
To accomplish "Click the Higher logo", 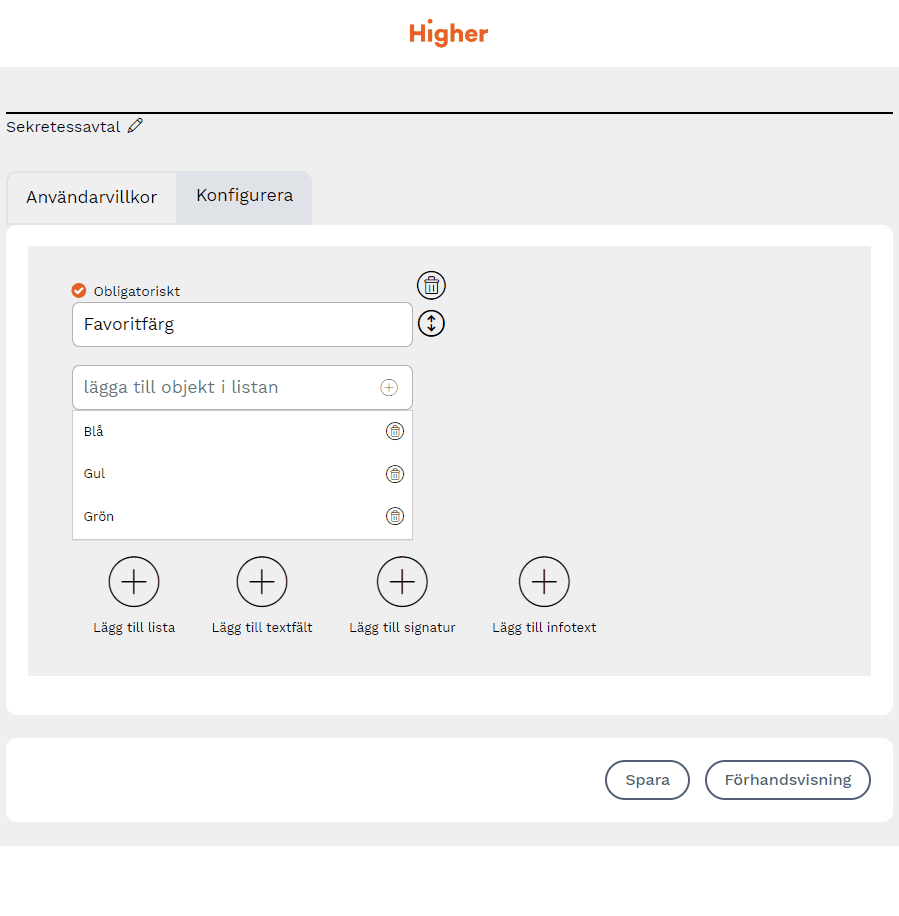I will [449, 34].
